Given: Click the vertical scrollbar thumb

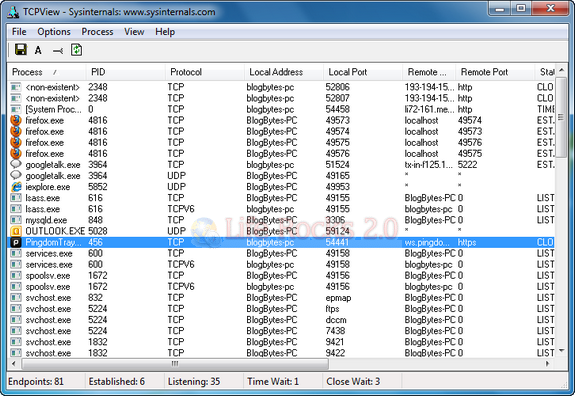Looking at the screenshot, I should click(x=561, y=117).
